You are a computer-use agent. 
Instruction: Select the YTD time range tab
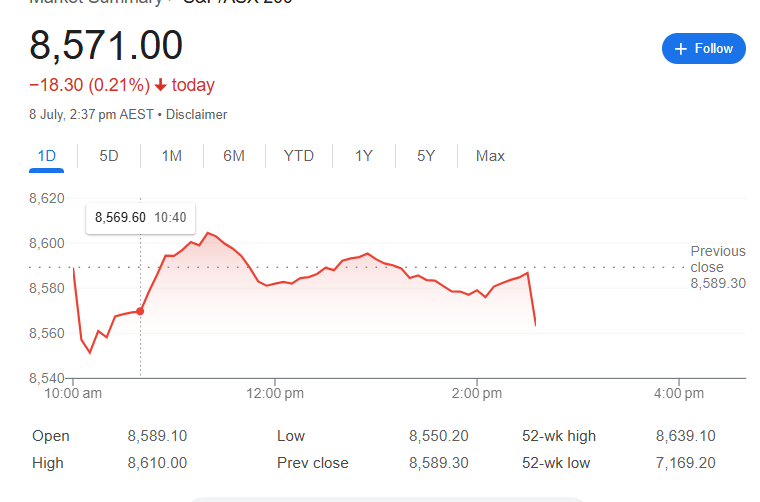coord(299,156)
